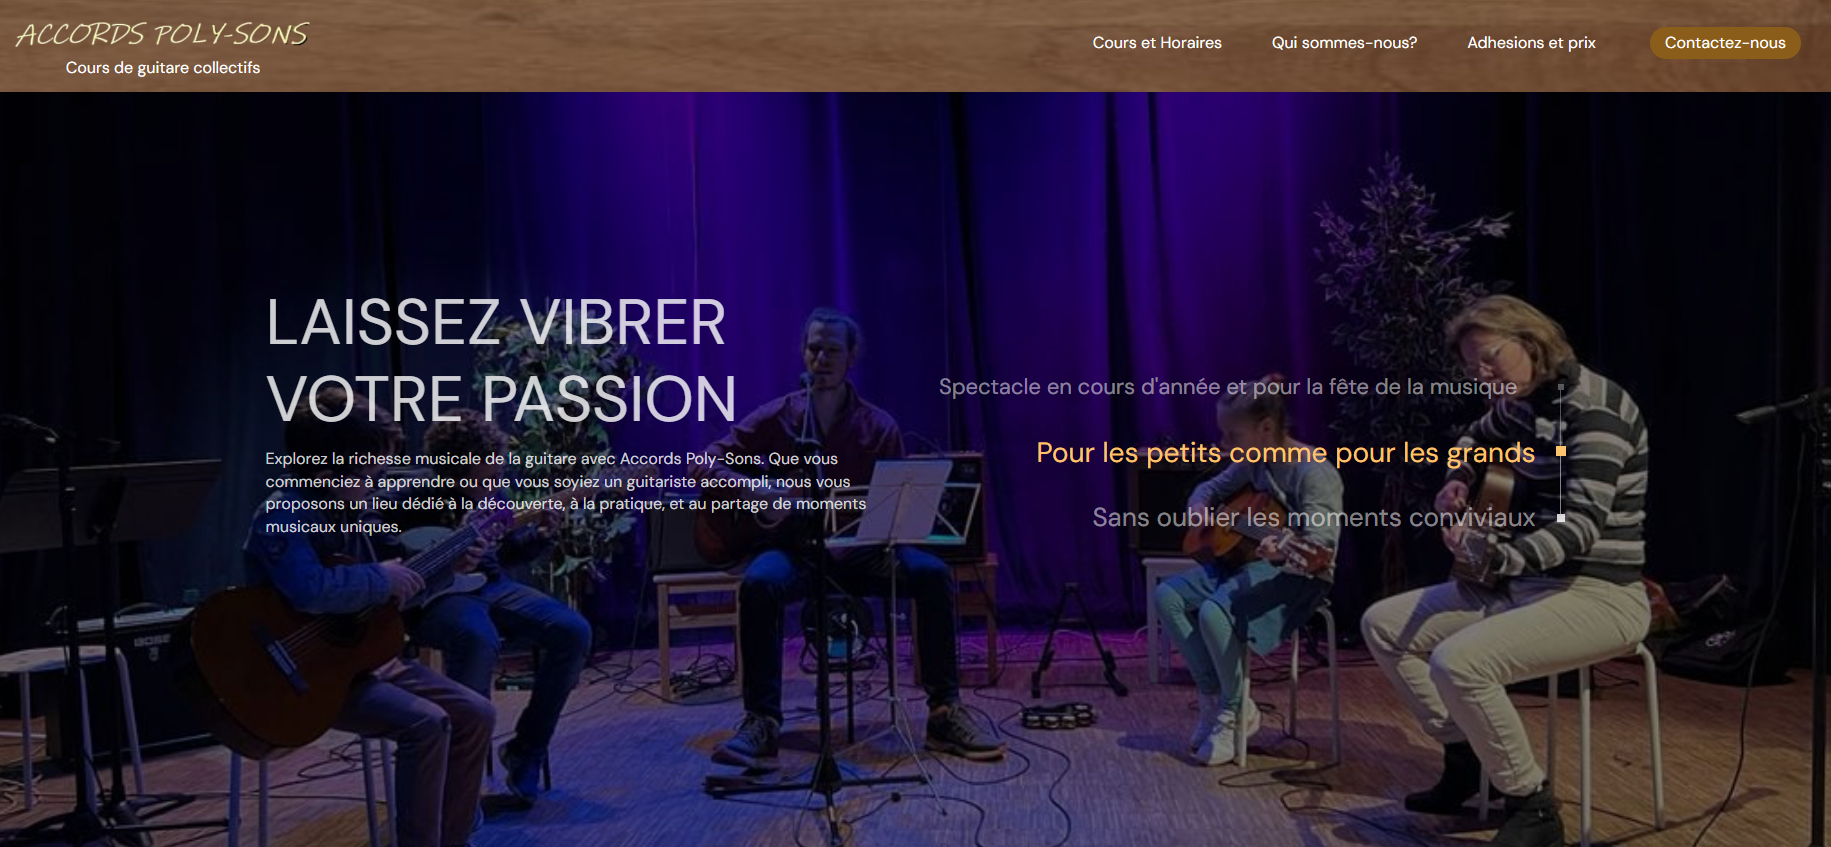Show the 'Spectacle en cours d'année' slide
The height and width of the screenshot is (847, 1831).
click(1227, 387)
